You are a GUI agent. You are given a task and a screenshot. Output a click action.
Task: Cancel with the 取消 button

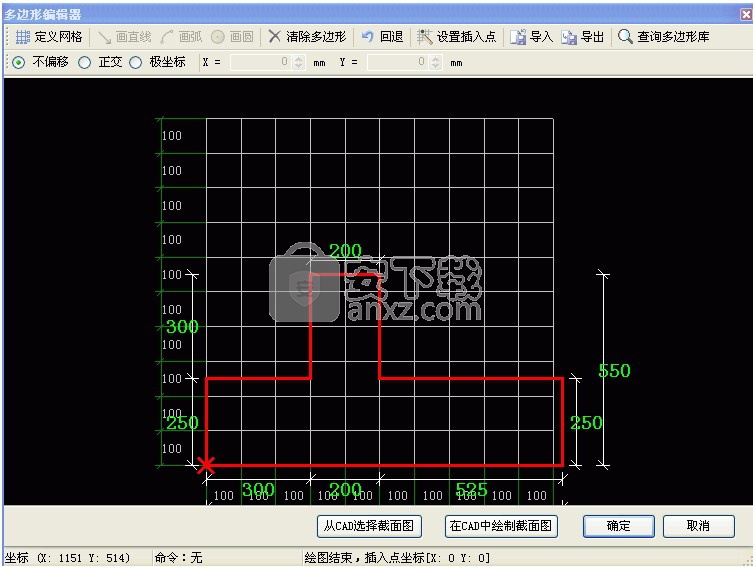(699, 526)
